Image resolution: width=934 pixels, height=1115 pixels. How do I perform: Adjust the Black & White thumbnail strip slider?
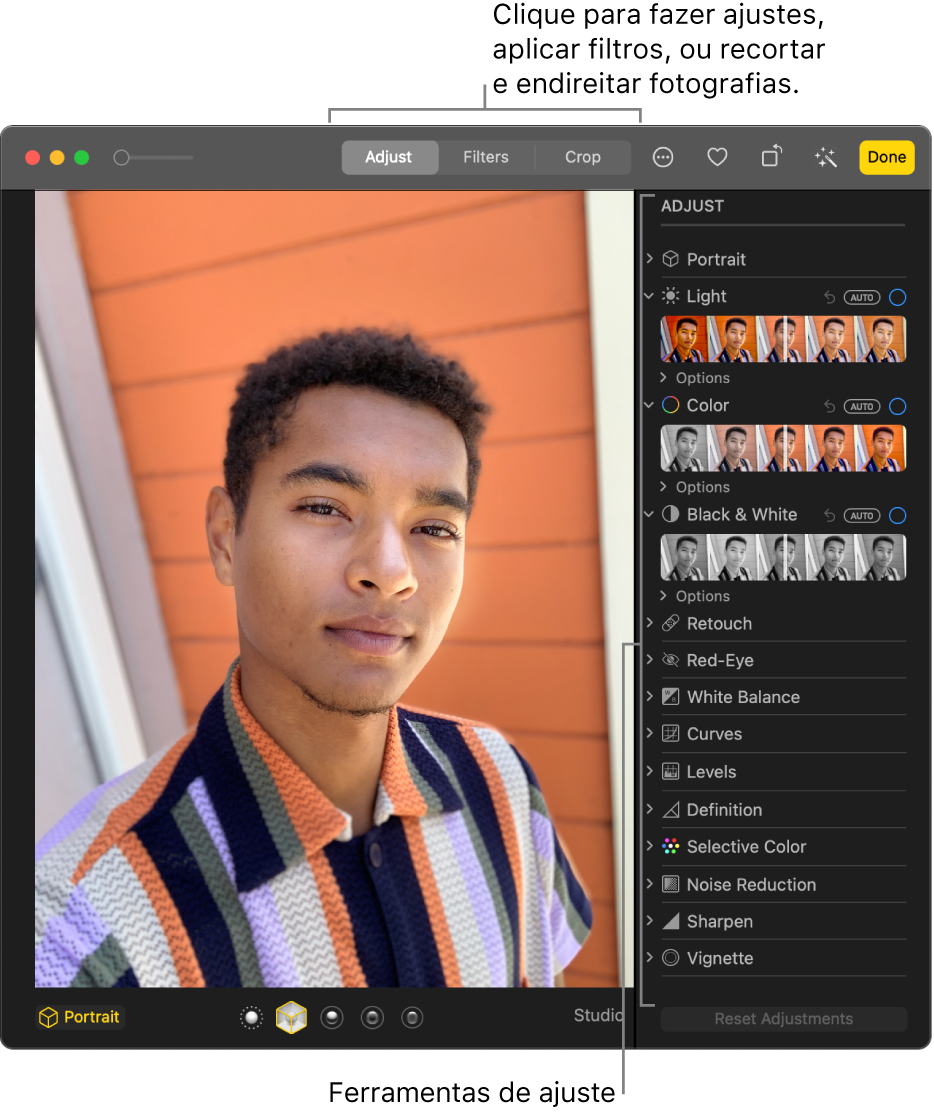pyautogui.click(x=783, y=558)
